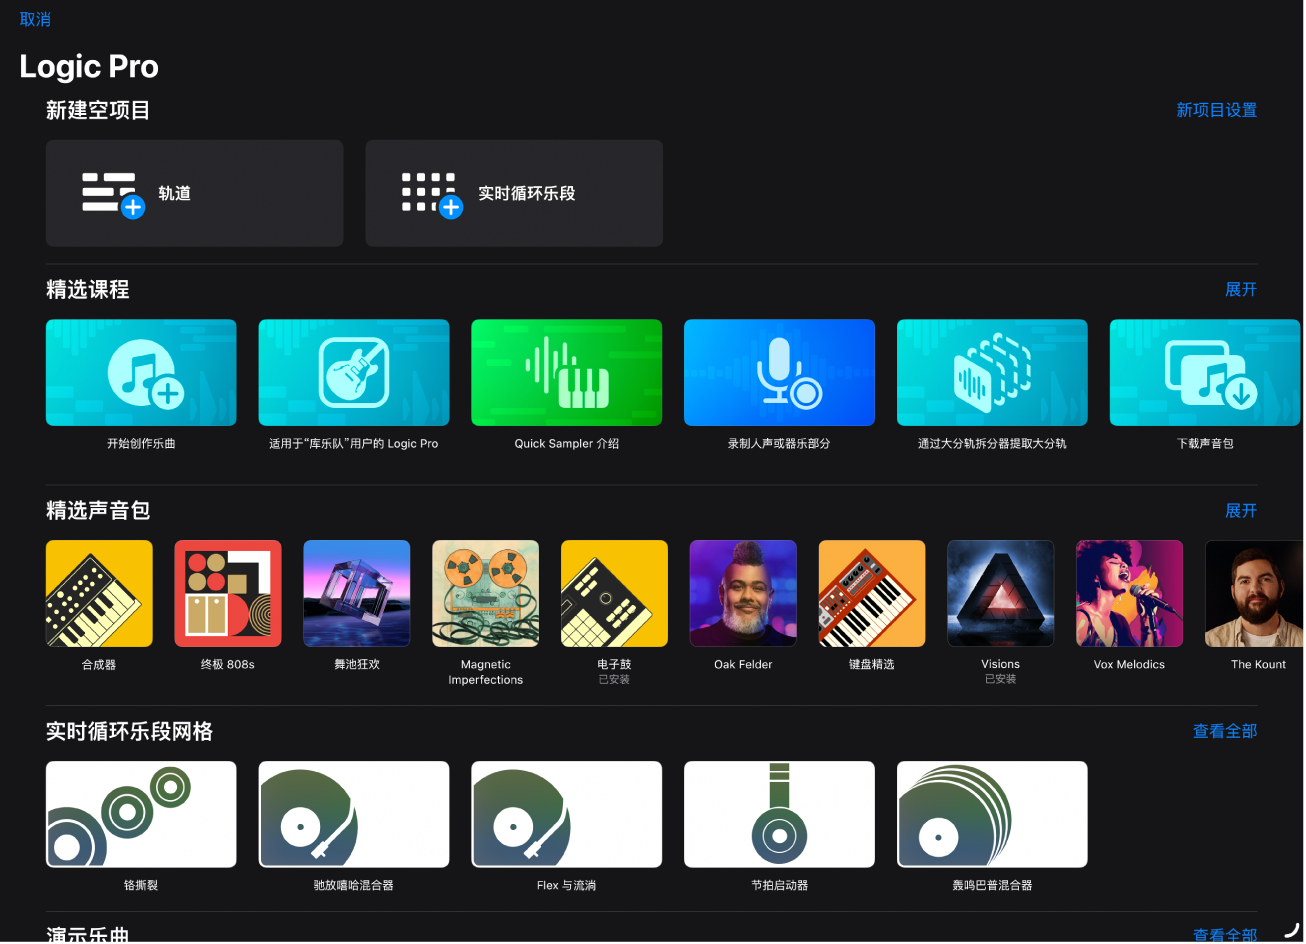Click the 'Quick Sampler 介绍' caption text

click(567, 443)
